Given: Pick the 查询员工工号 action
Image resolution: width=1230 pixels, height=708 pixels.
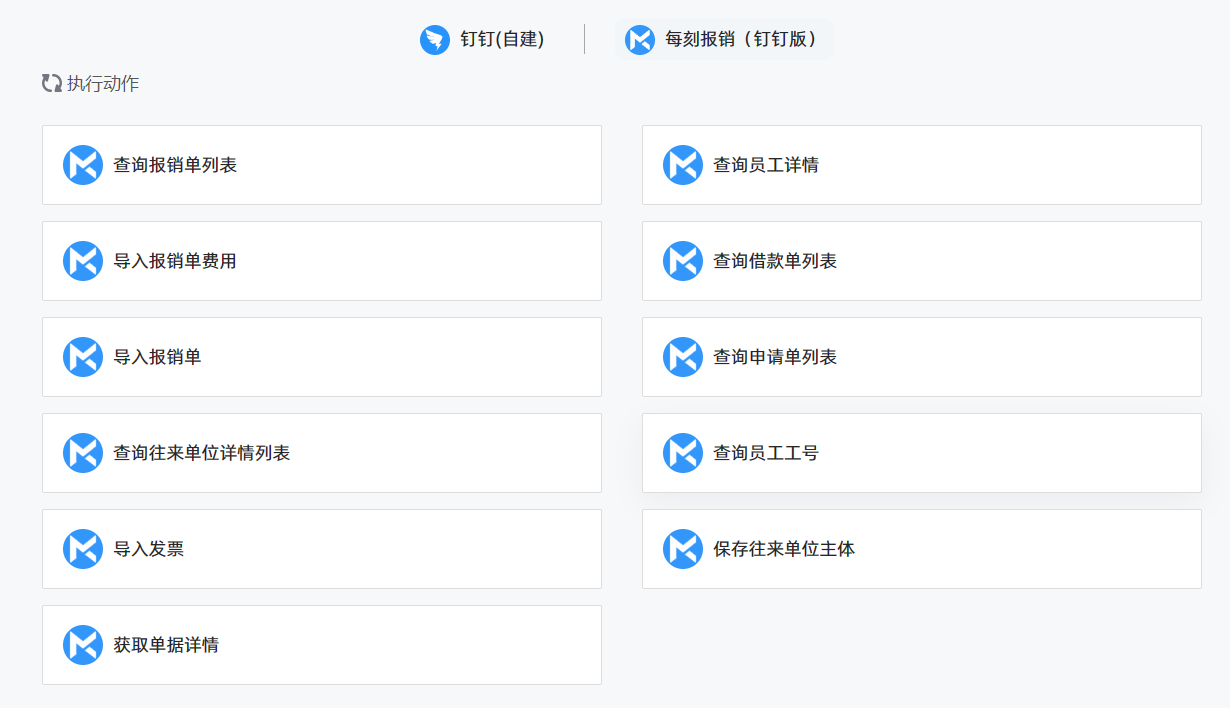Looking at the screenshot, I should [922, 453].
